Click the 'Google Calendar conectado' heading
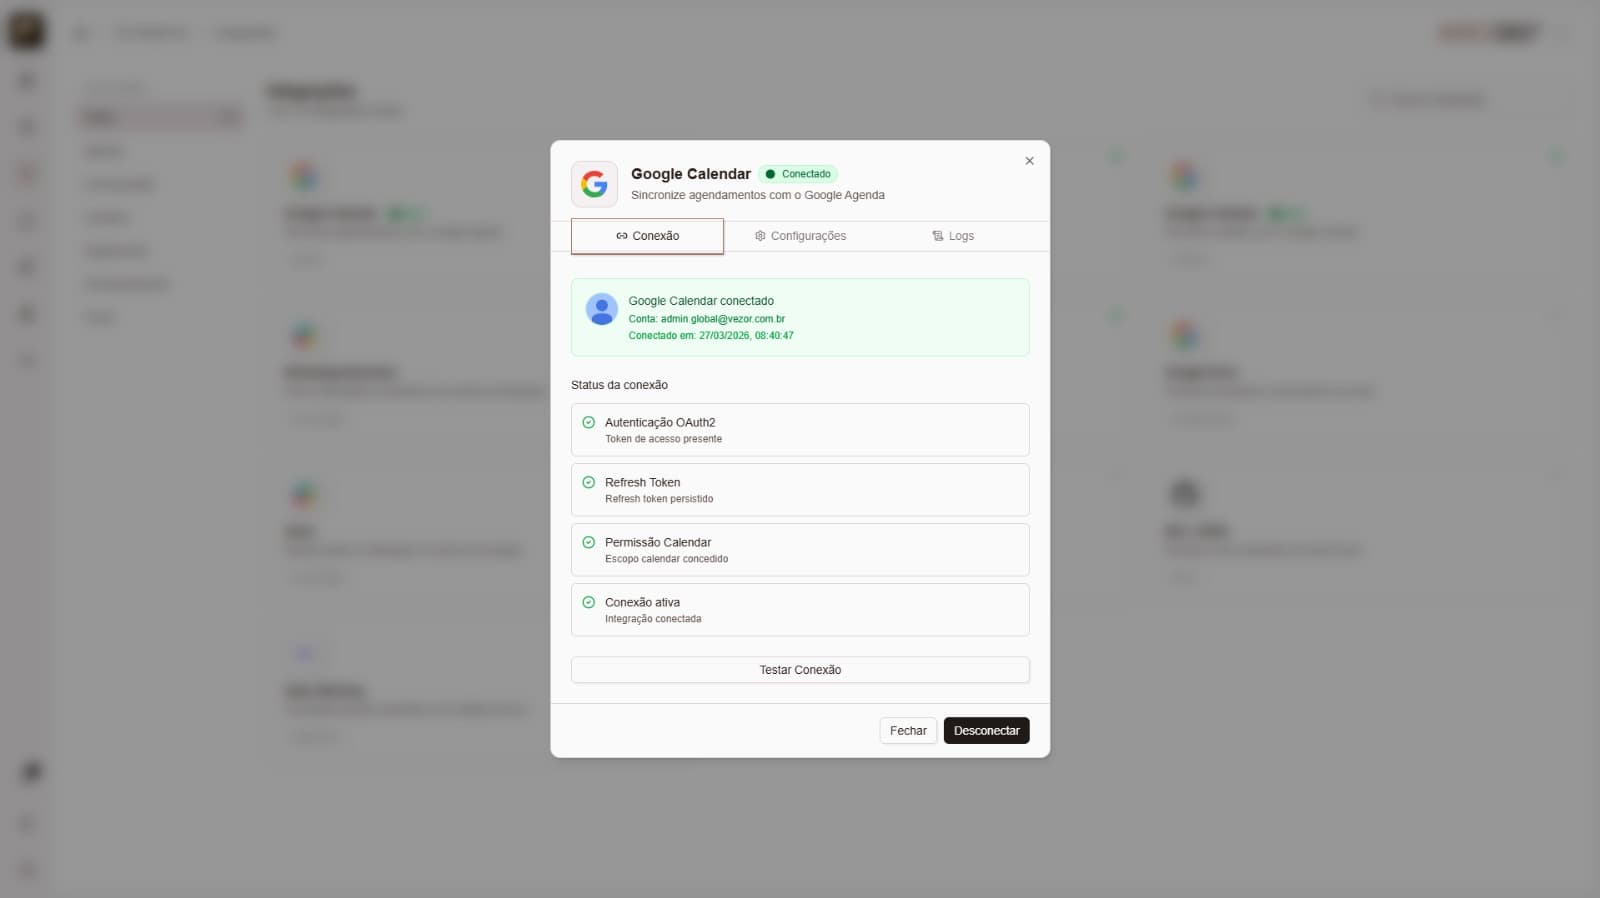The image size is (1600, 898). 701,301
